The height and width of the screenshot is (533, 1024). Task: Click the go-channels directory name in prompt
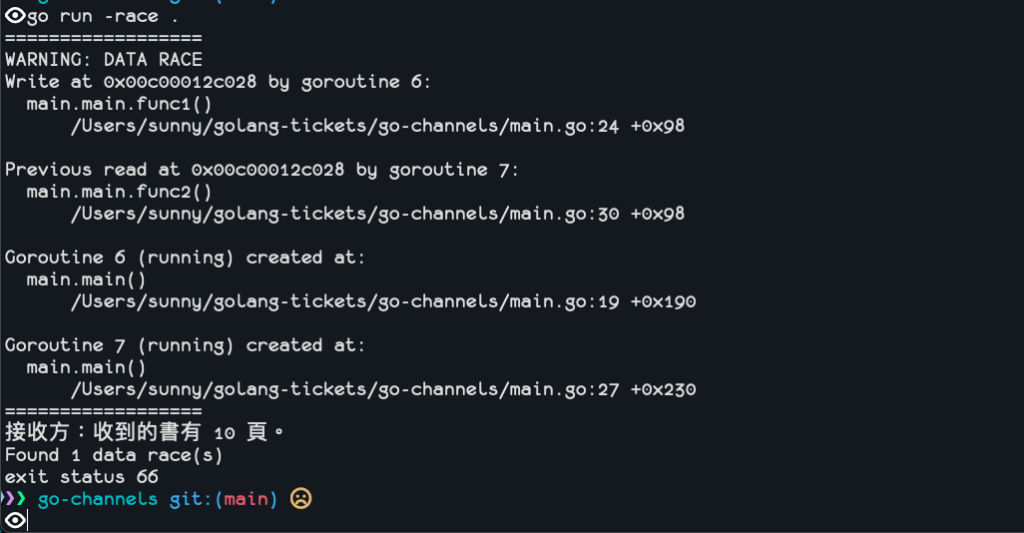pos(98,499)
